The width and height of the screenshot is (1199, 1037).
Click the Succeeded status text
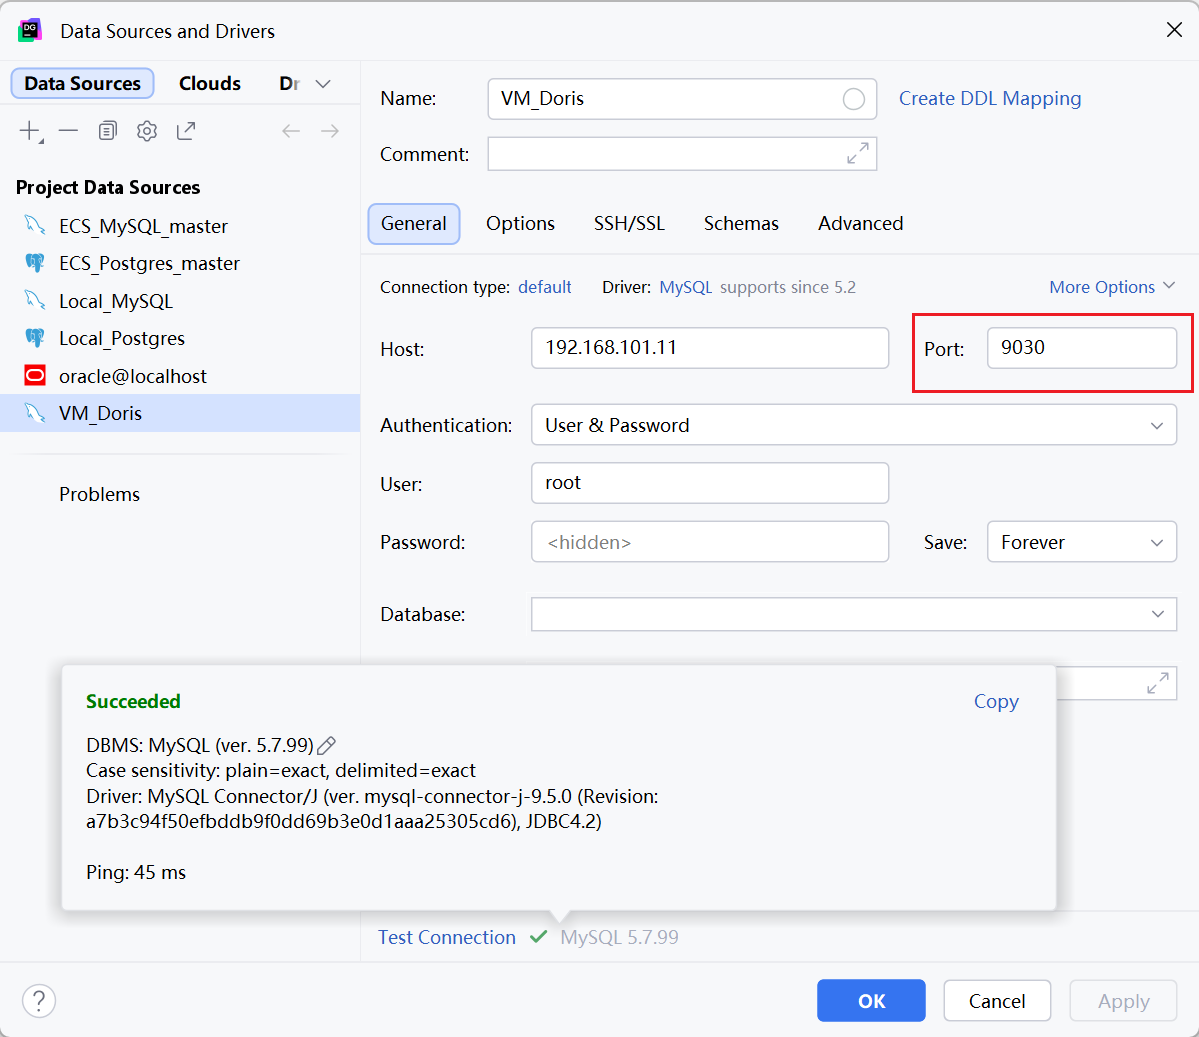point(133,701)
